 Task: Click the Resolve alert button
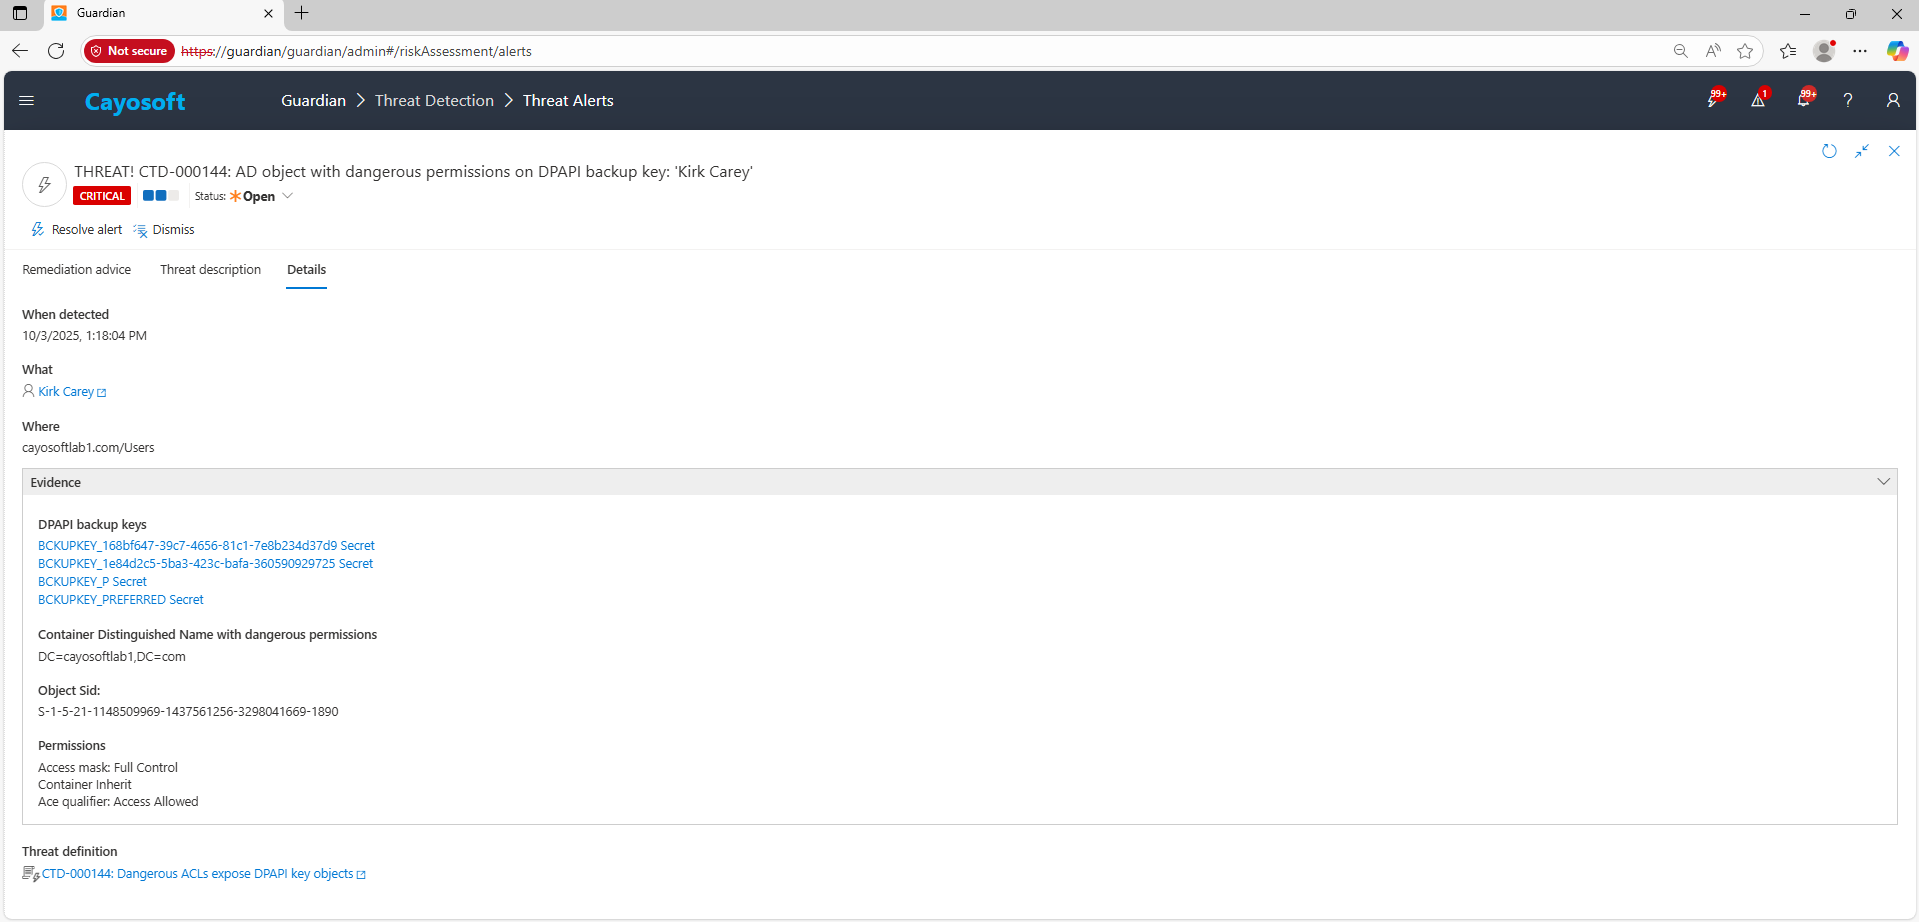(77, 230)
